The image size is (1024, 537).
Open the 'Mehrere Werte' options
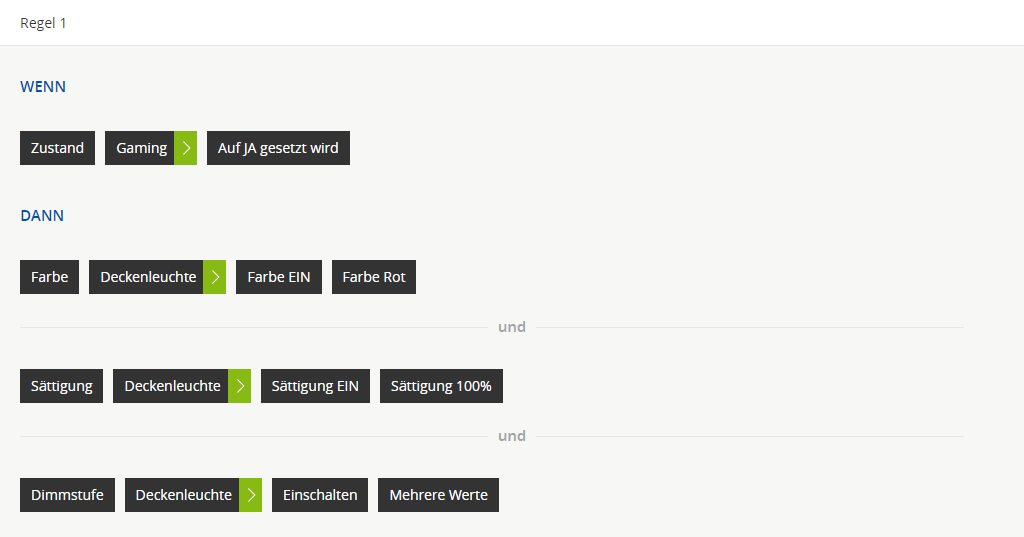point(438,495)
